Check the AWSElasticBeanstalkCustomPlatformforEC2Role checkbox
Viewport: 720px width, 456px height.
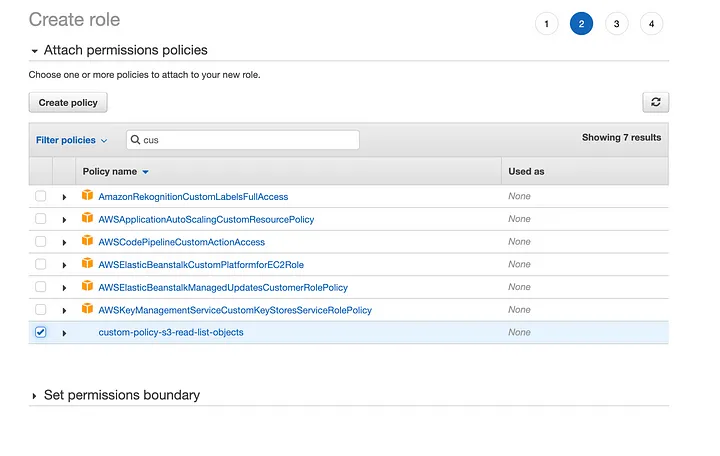[x=40, y=264]
